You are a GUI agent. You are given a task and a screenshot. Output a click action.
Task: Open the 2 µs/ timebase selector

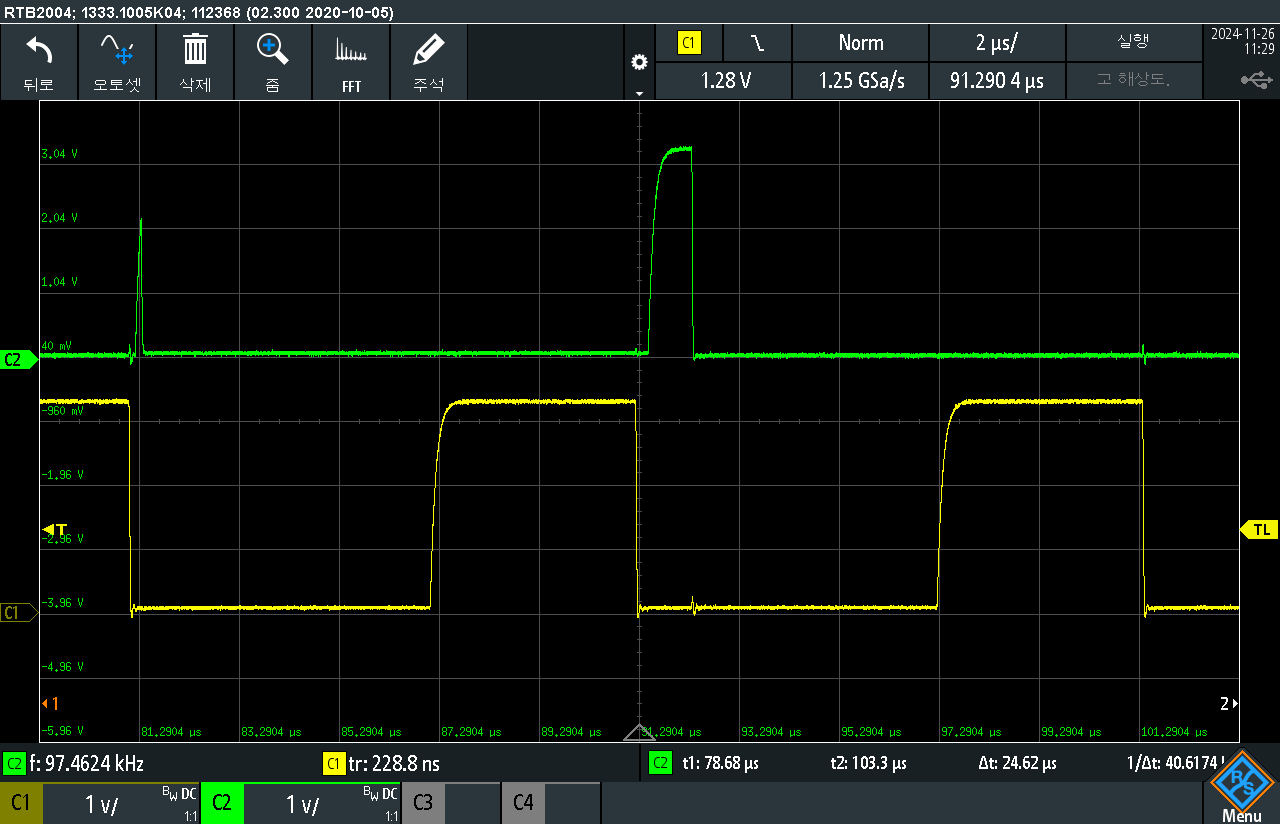pyautogui.click(x=996, y=43)
